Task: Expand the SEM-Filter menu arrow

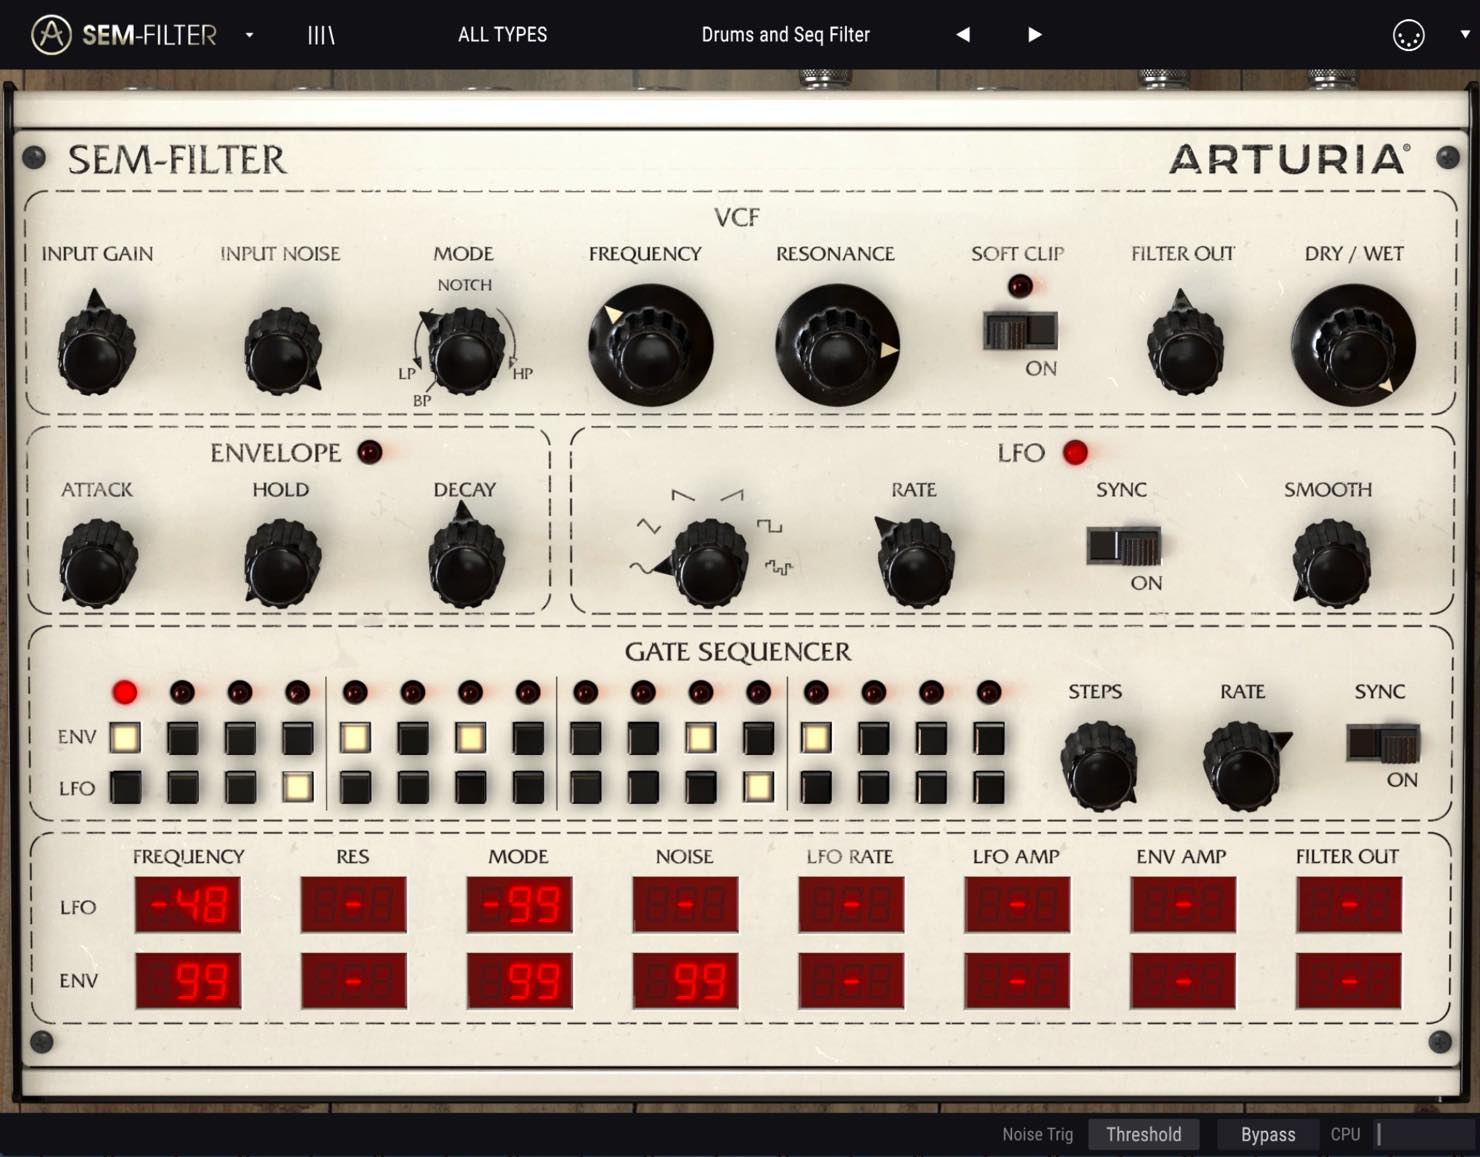Action: [249, 35]
